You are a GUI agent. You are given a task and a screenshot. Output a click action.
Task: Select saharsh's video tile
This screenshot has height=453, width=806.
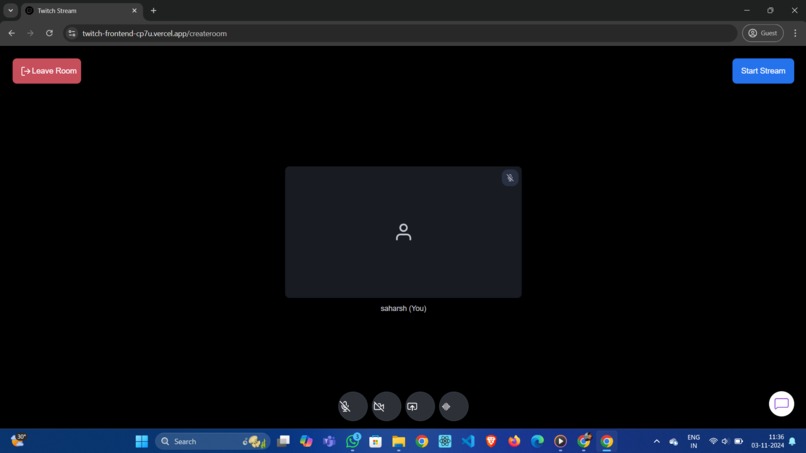[x=403, y=232]
